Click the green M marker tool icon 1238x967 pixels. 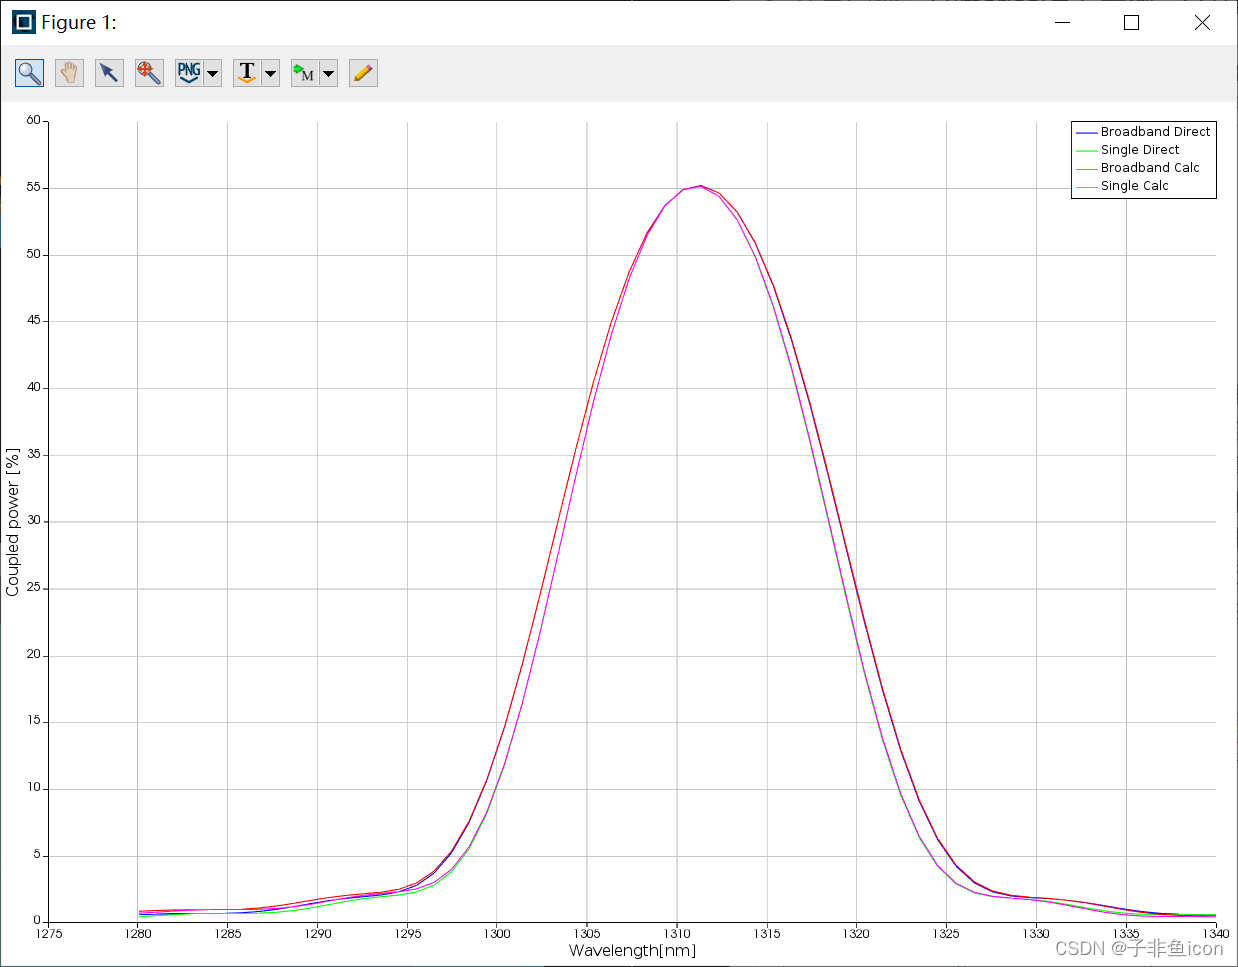305,73
